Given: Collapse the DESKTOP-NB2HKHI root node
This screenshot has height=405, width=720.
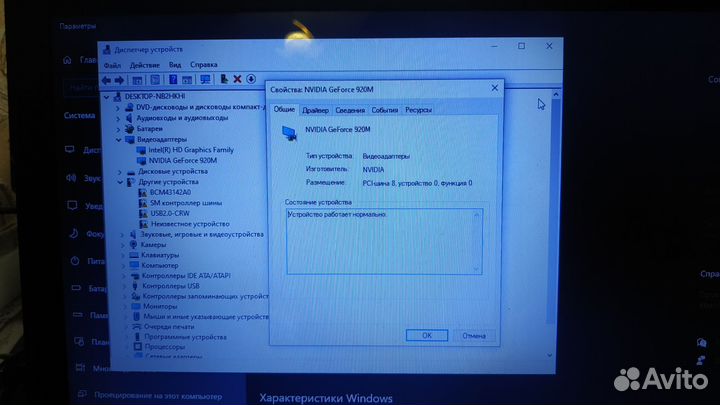Looking at the screenshot, I should pos(107,97).
